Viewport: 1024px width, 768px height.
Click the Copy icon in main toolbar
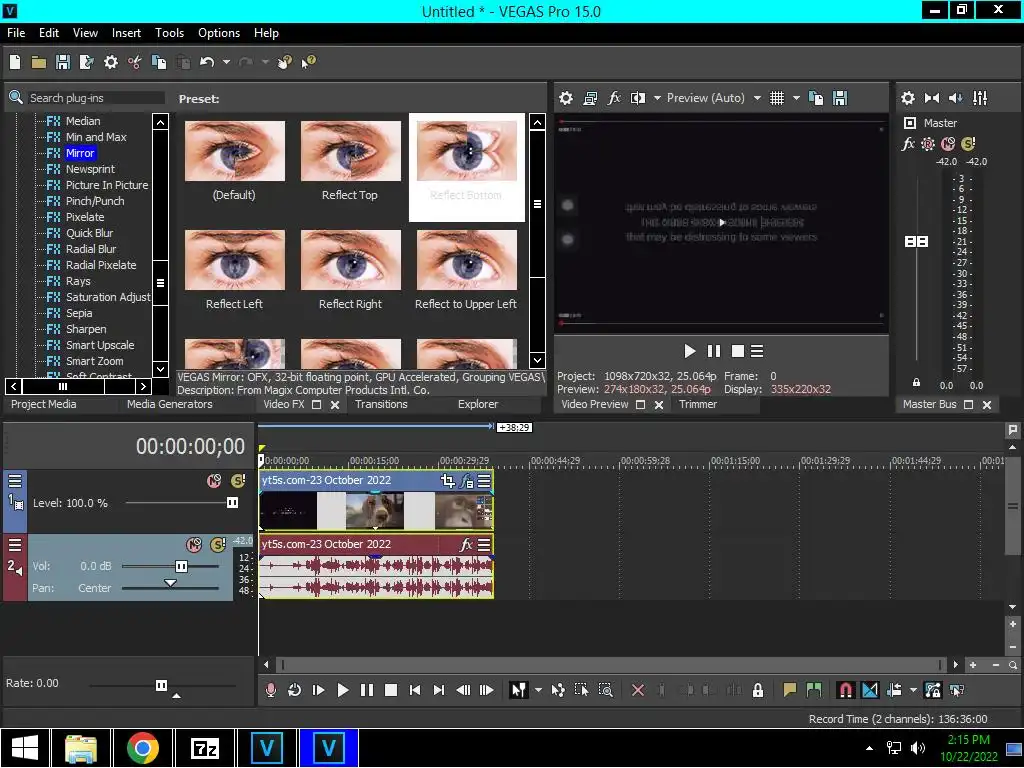click(x=159, y=62)
